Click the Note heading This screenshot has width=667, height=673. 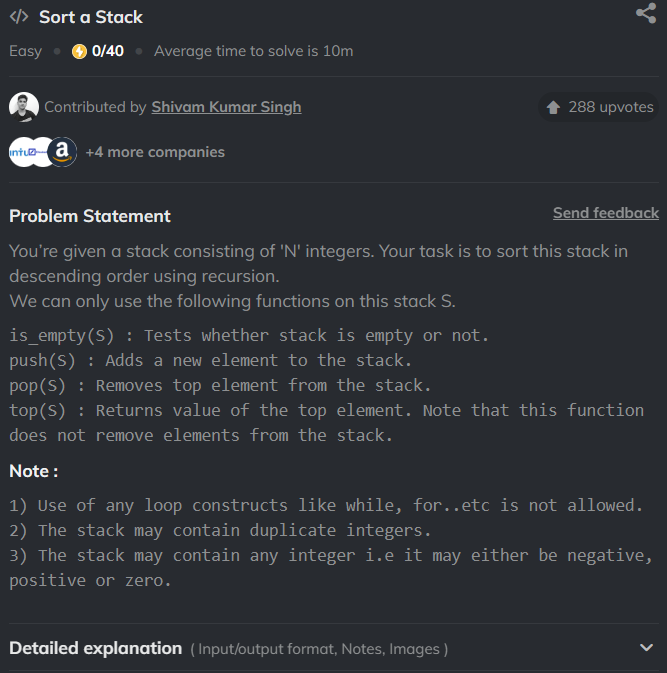click(x=33, y=471)
